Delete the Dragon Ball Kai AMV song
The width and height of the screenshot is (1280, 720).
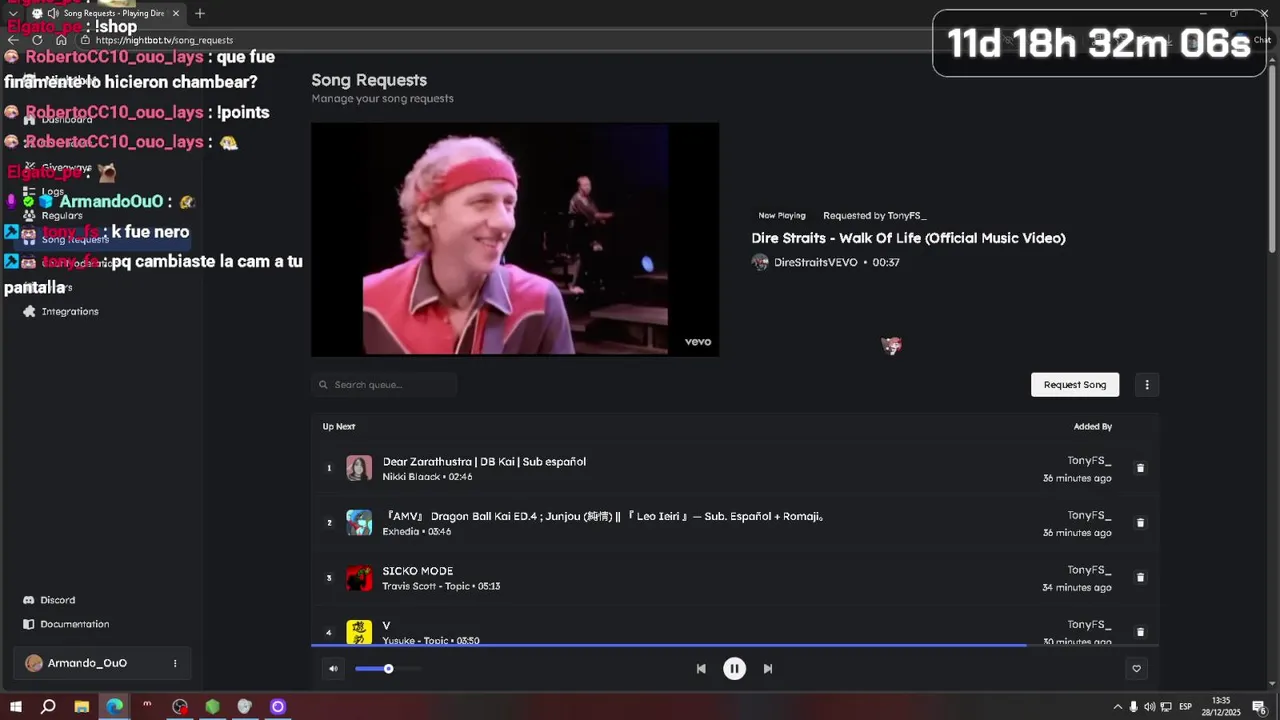(x=1140, y=523)
